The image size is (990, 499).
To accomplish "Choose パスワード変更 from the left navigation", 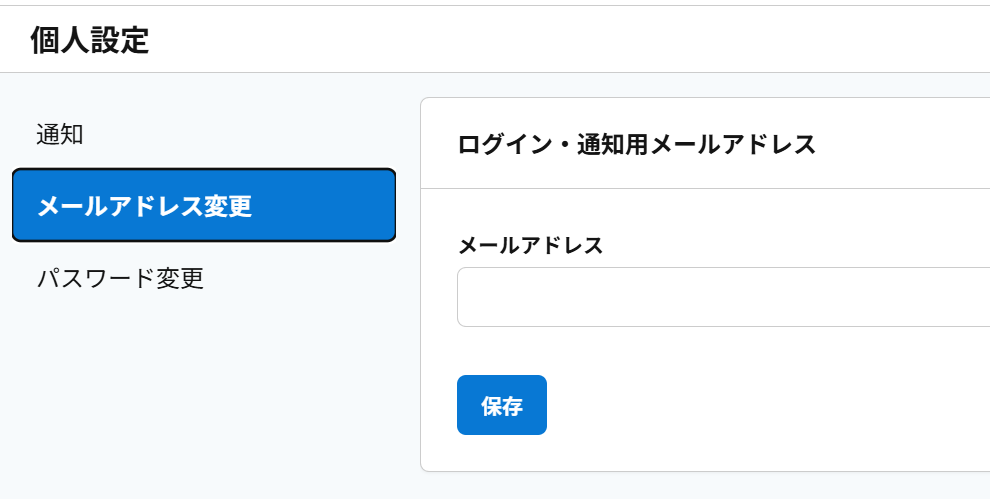I will point(120,278).
